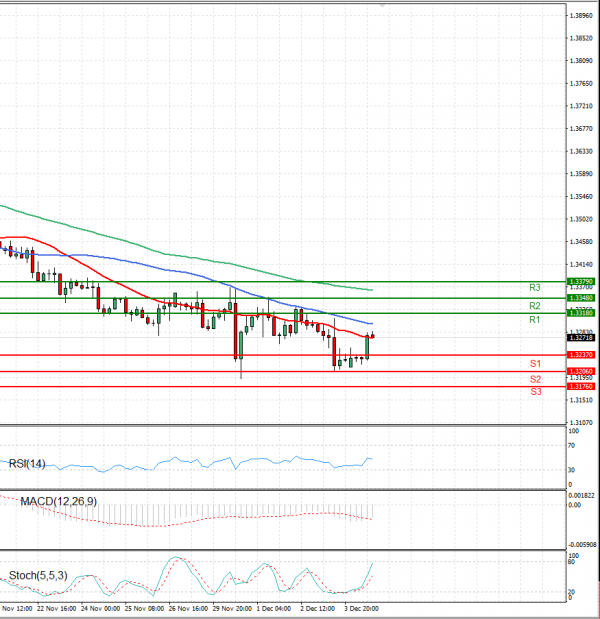Click the 1.32370 red price tag

pyautogui.click(x=581, y=355)
